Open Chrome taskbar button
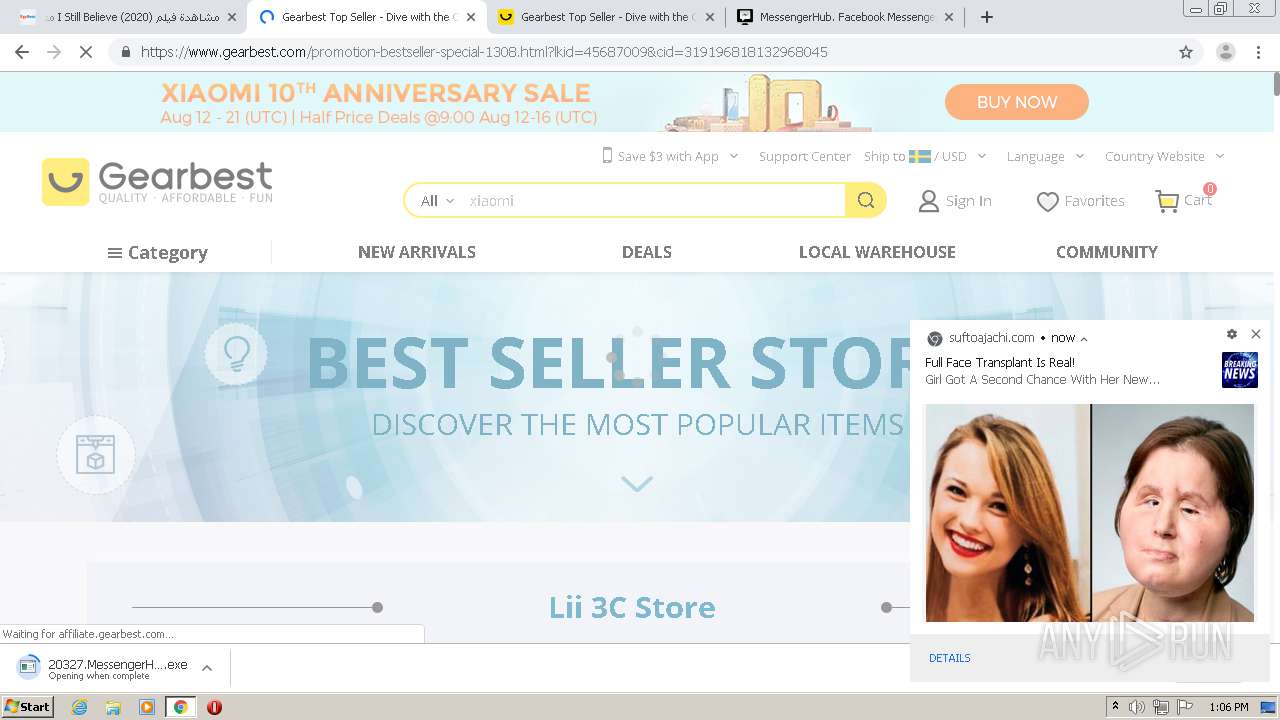 click(180, 707)
